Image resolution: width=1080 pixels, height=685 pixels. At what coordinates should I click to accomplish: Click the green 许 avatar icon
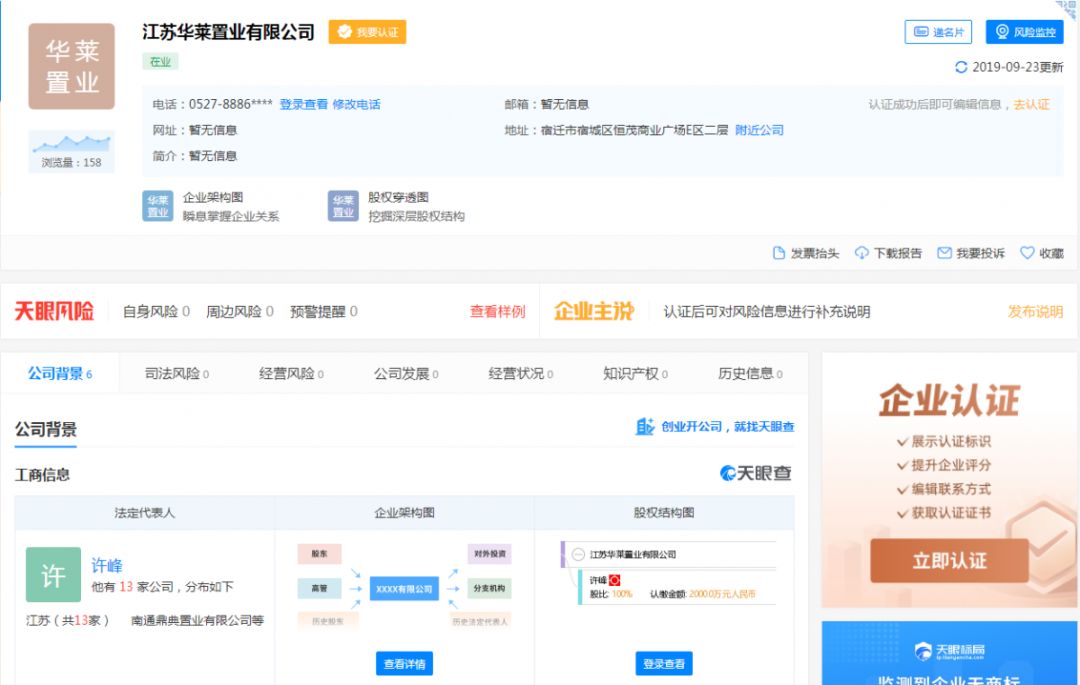53,574
